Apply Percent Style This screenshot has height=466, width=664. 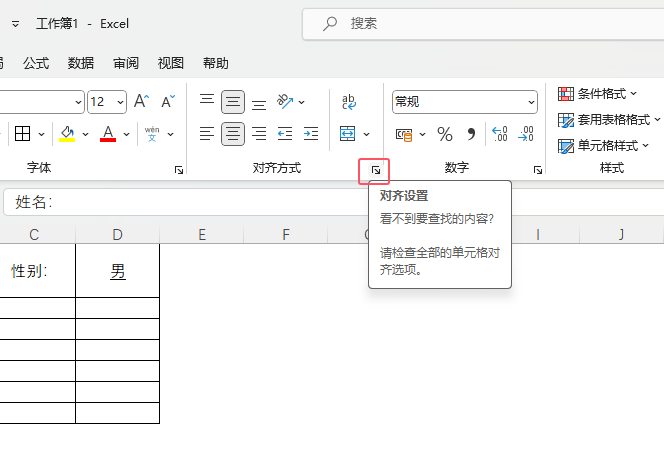click(445, 134)
